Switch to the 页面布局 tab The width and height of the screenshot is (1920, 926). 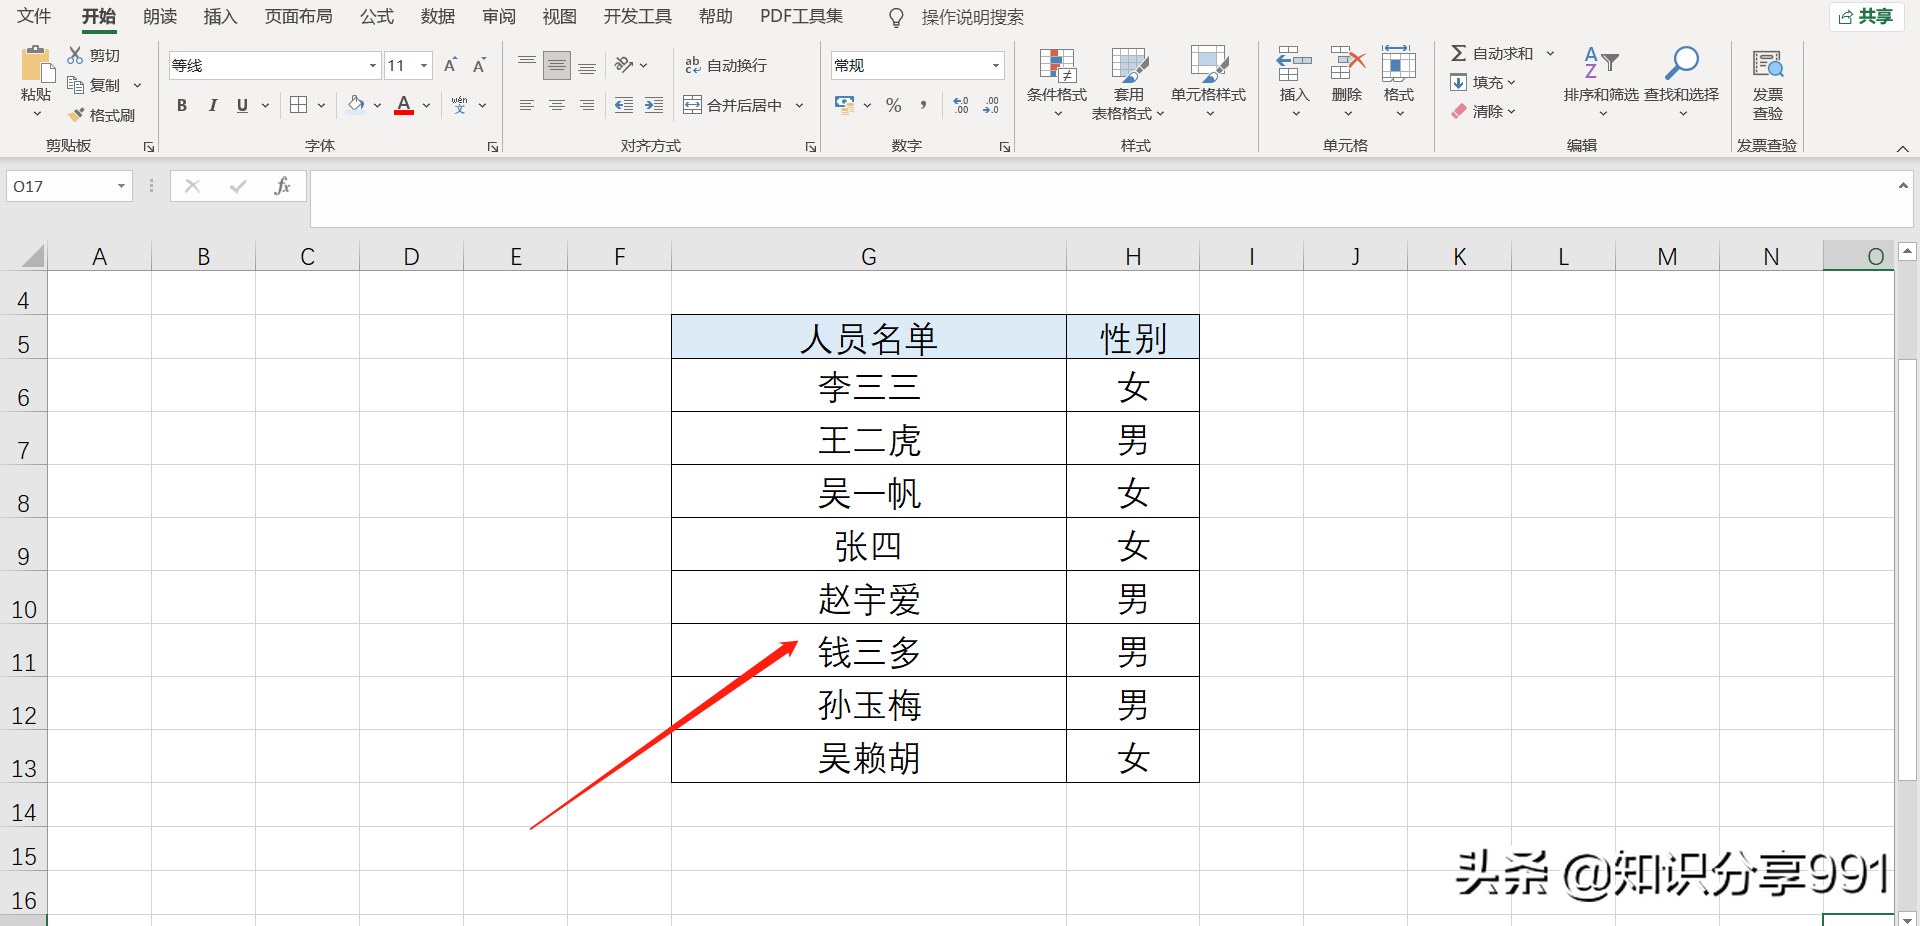[x=298, y=16]
